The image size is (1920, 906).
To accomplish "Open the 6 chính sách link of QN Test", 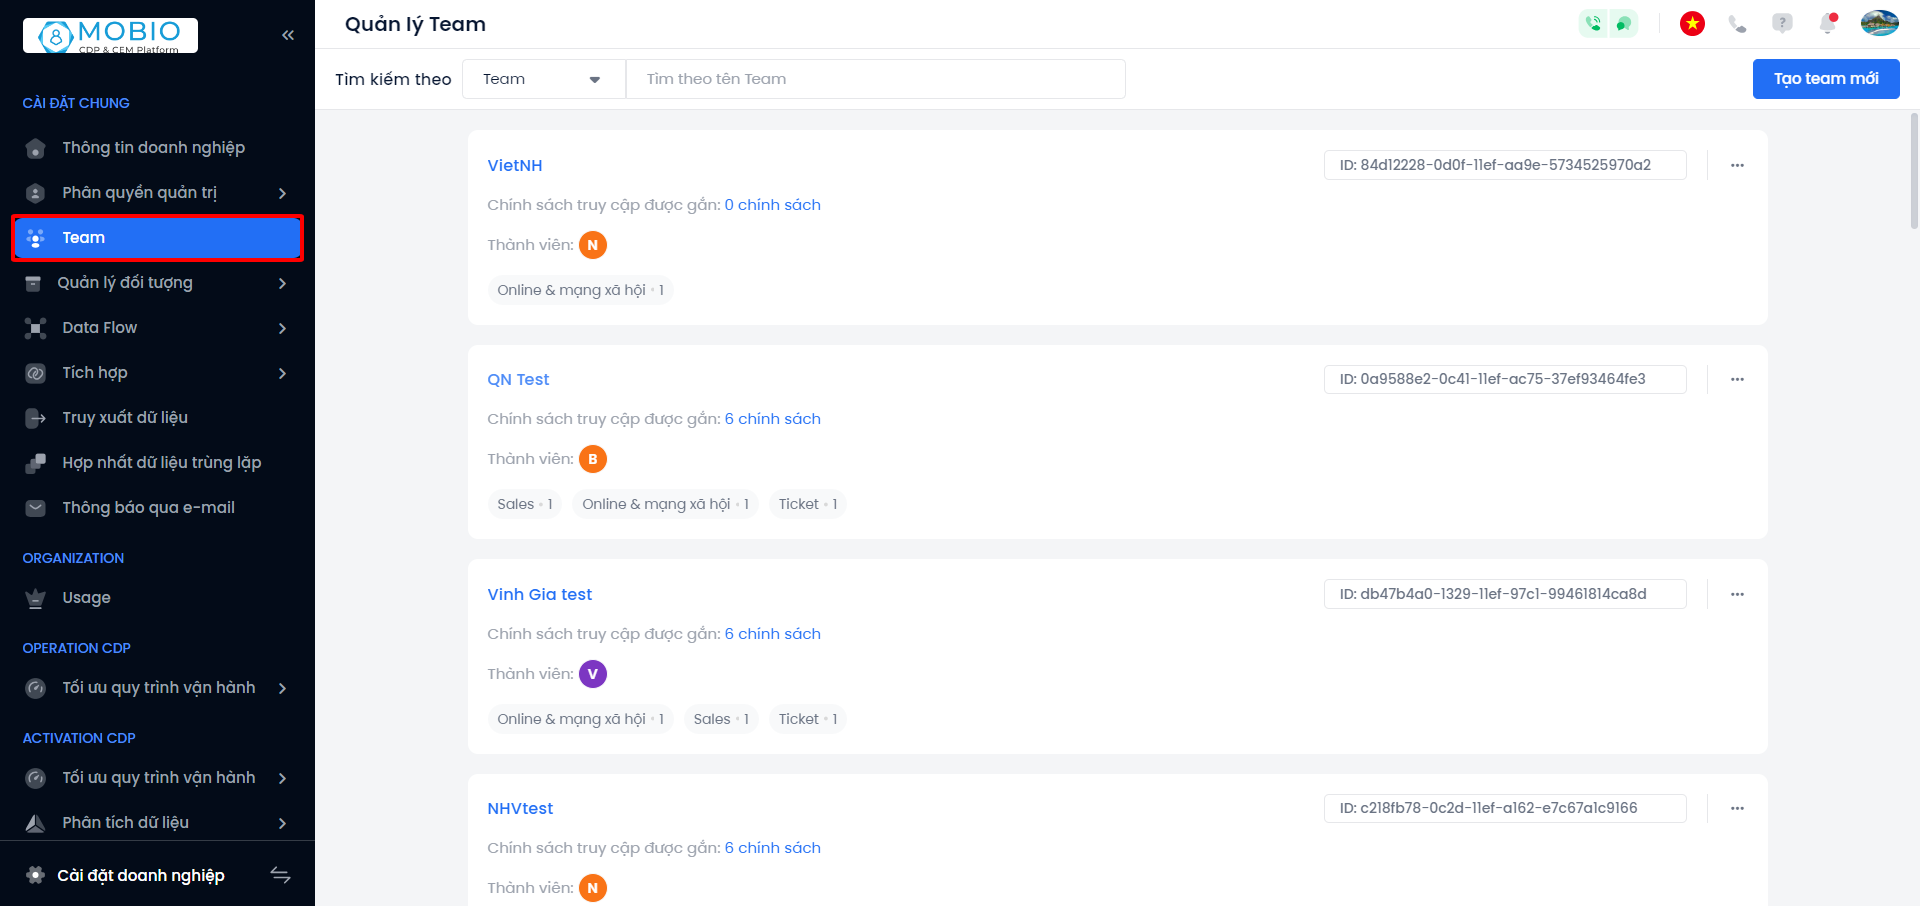I will tap(772, 419).
